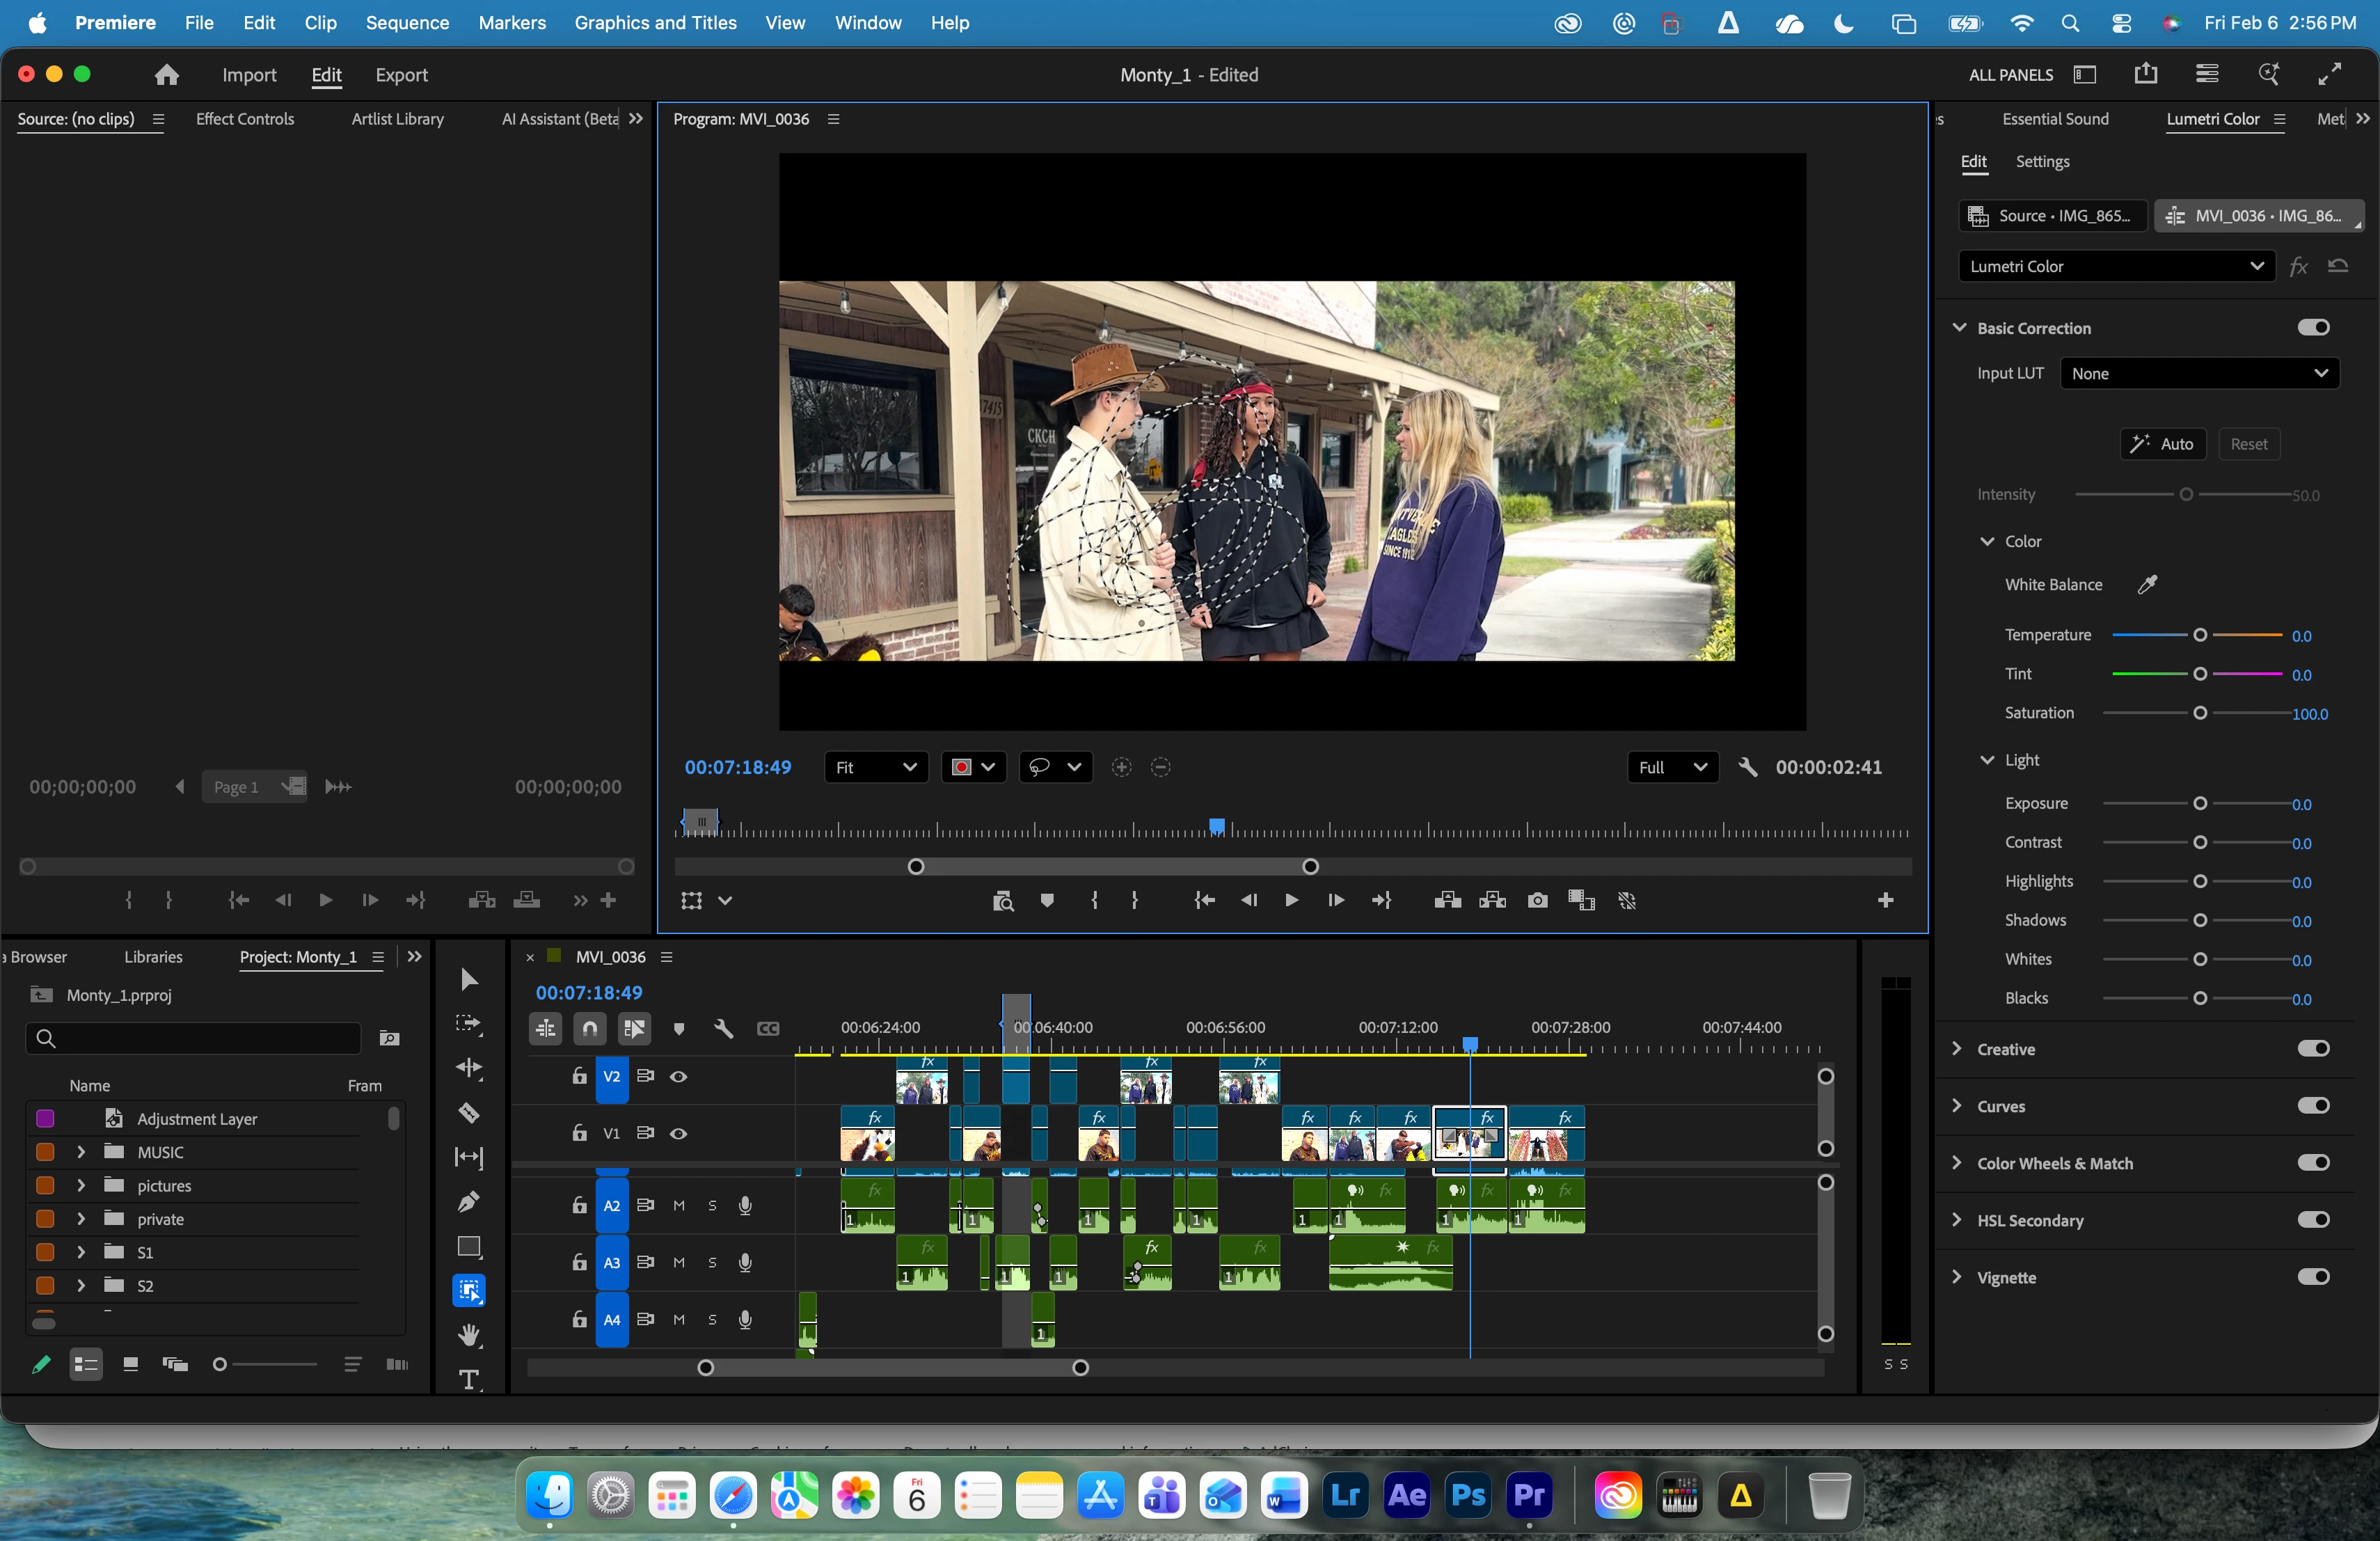The width and height of the screenshot is (2380, 1541).
Task: Click the White Balance eyedropper
Action: [x=2147, y=585]
